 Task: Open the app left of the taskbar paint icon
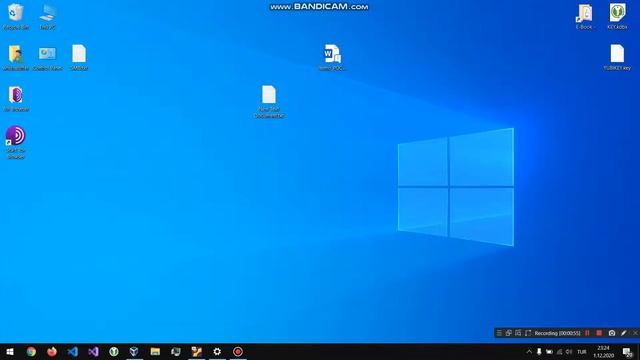tap(176, 351)
